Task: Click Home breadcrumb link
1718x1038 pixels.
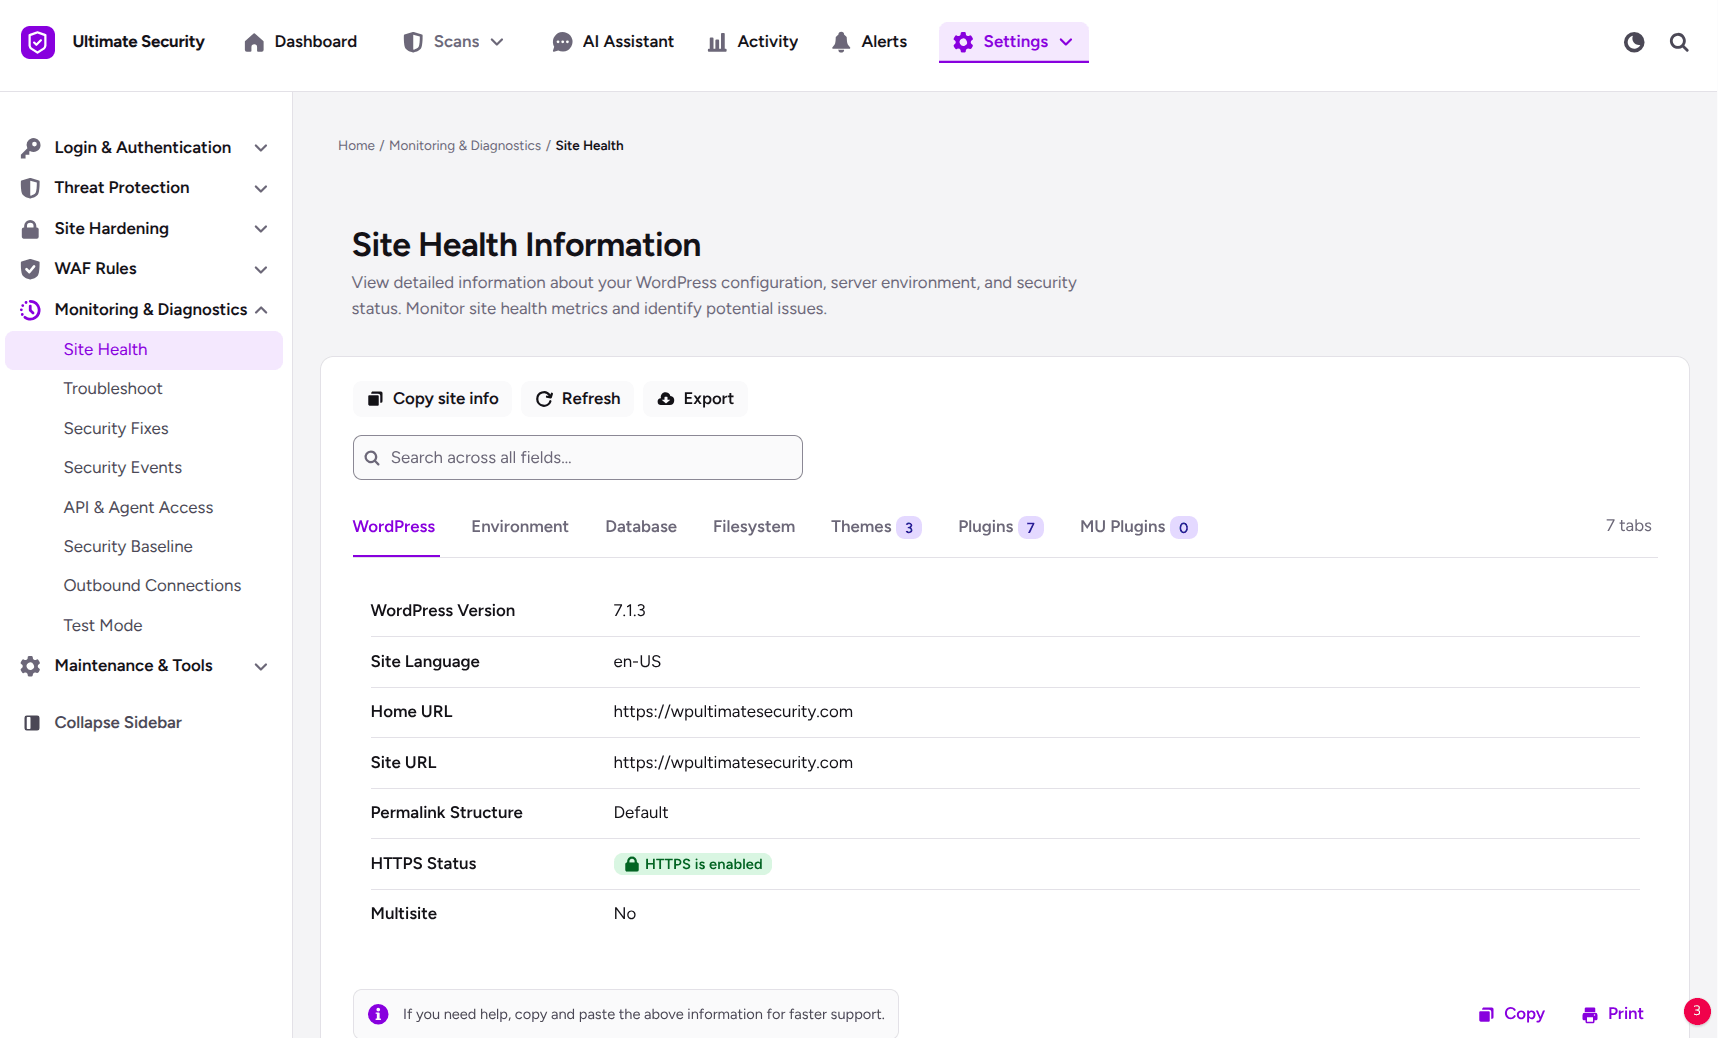Action: click(356, 146)
